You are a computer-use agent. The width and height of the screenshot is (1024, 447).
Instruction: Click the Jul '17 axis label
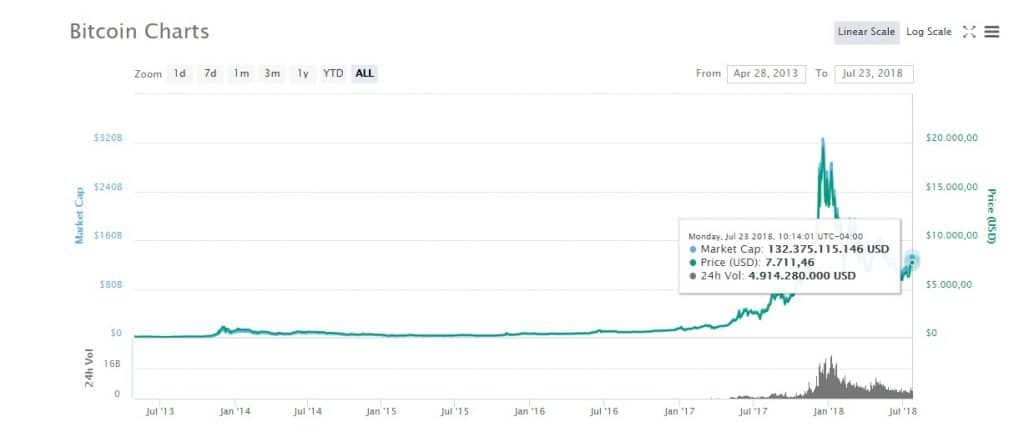tap(753, 411)
